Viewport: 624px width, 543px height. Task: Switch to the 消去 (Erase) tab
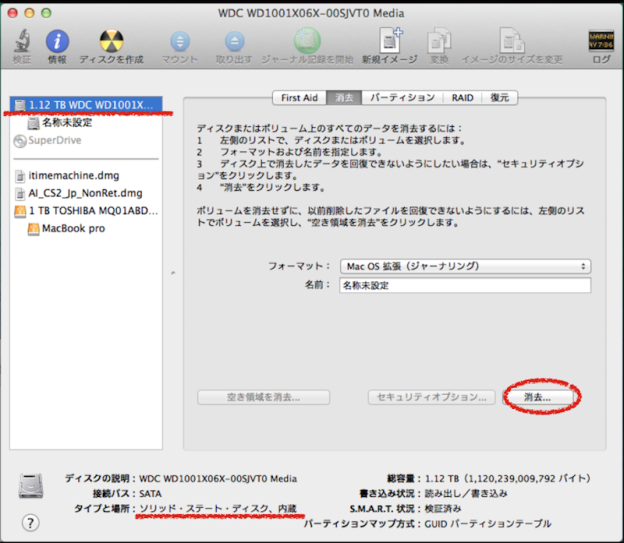pos(344,98)
